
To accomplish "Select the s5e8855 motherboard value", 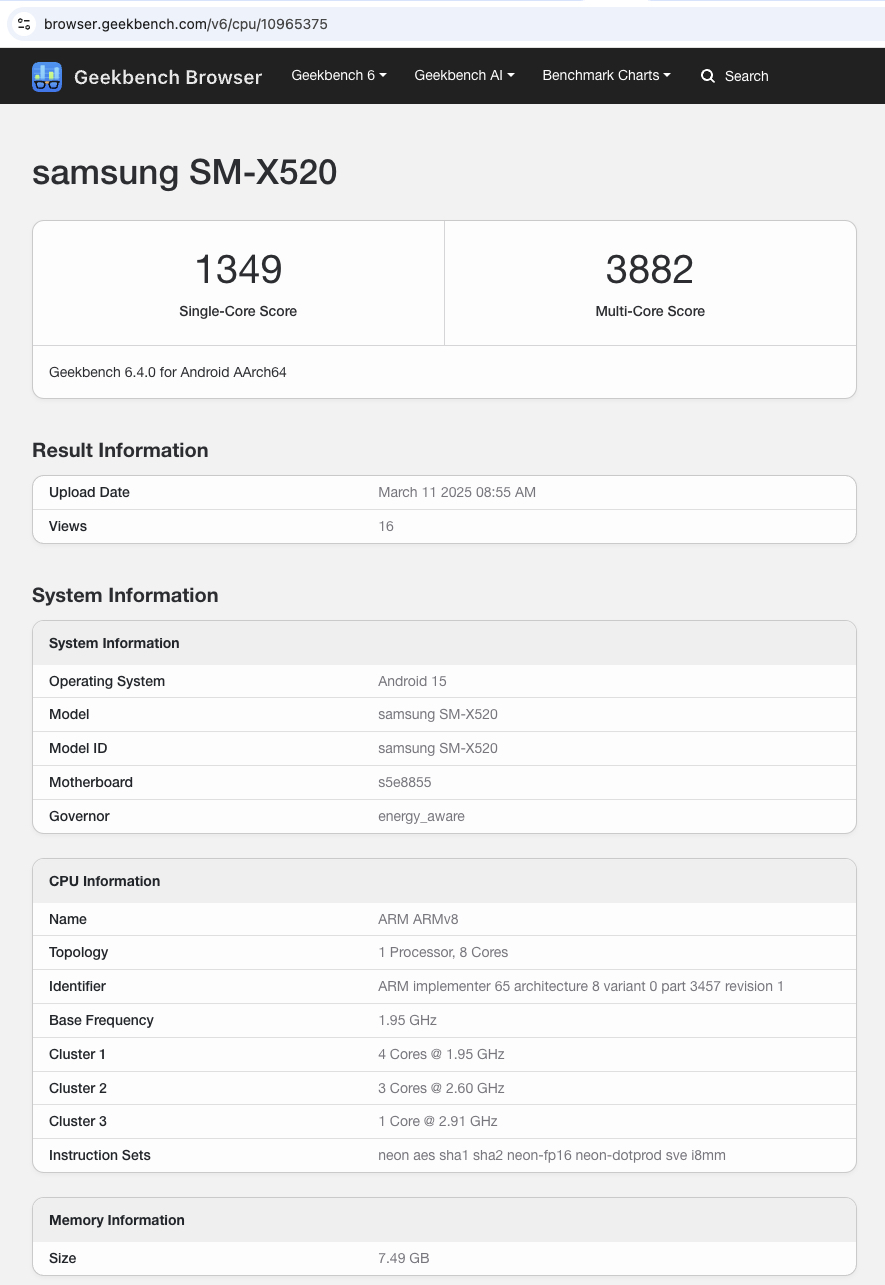I will pos(405,782).
